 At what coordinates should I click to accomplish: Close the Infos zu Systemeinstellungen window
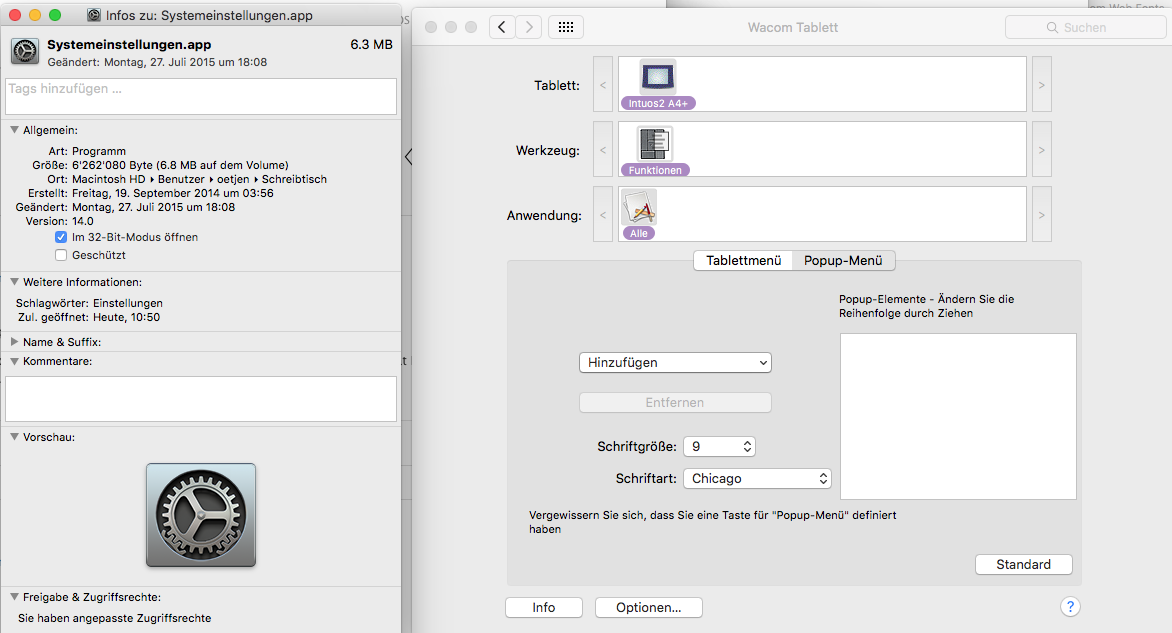point(14,15)
